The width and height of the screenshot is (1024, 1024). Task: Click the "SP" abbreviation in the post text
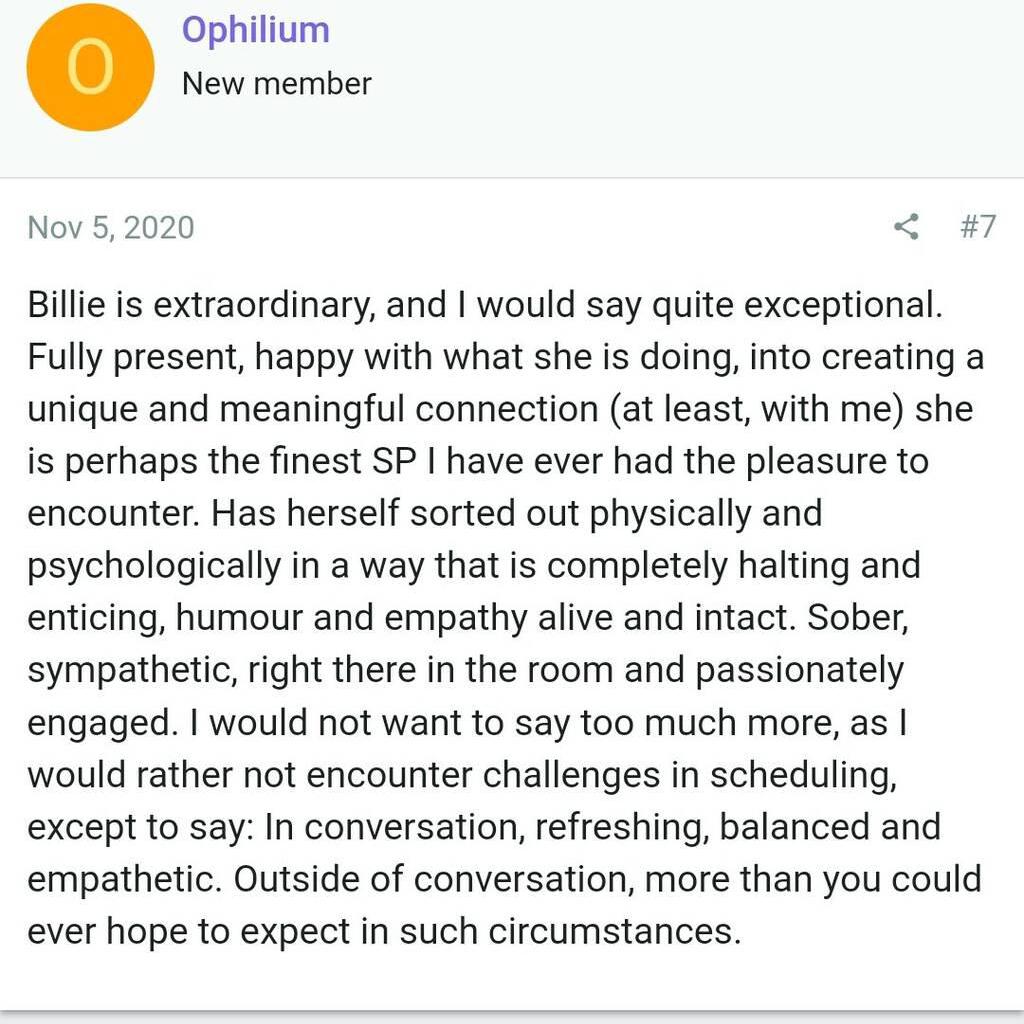pos(394,461)
